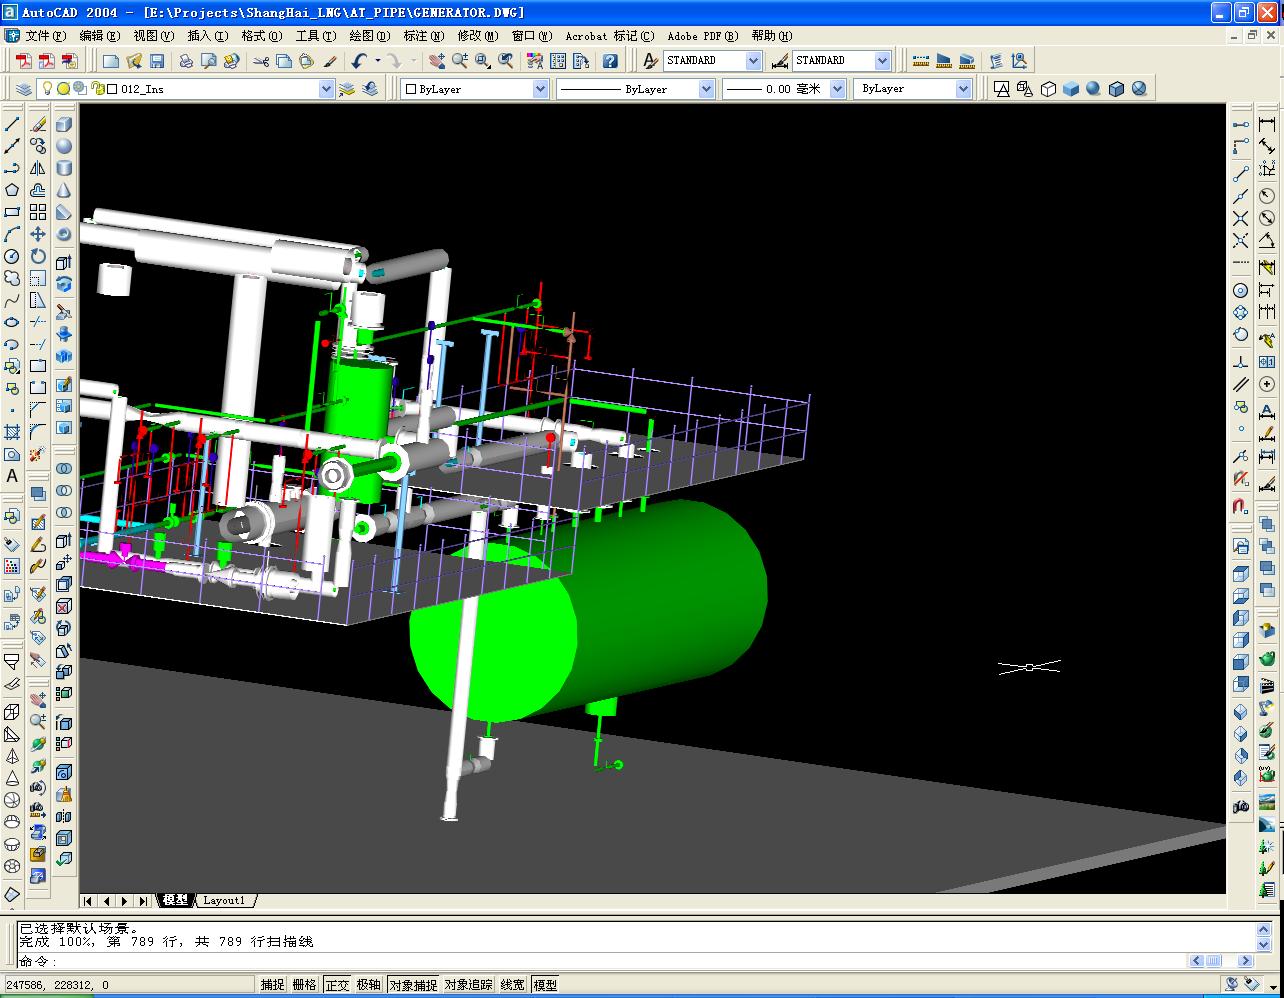The image size is (1284, 998).
Task: Toggle 正交 (ortho) mode
Action: pos(337,985)
